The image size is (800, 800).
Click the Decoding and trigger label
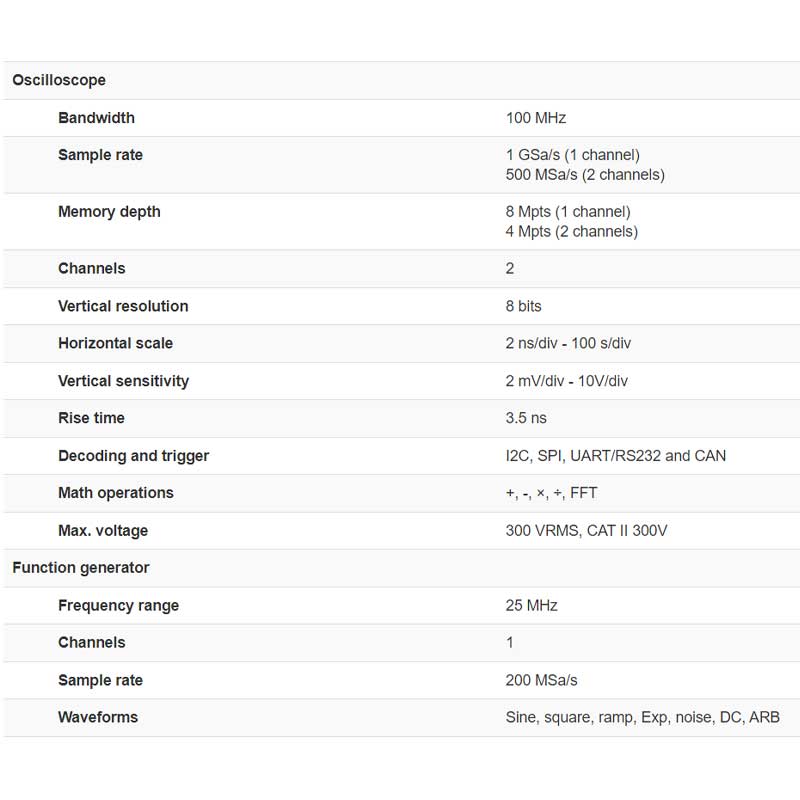[134, 456]
